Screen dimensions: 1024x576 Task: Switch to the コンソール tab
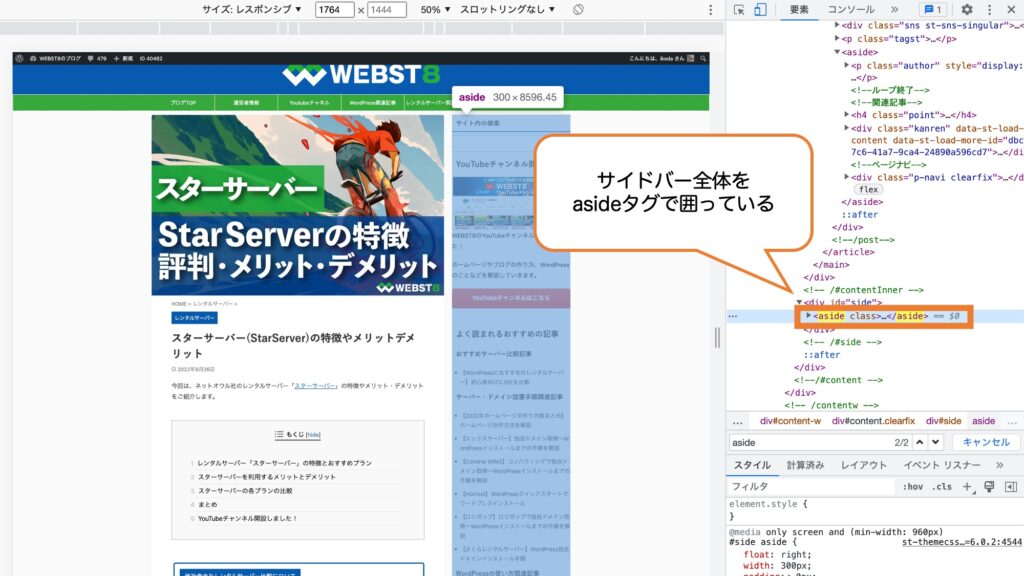851,10
